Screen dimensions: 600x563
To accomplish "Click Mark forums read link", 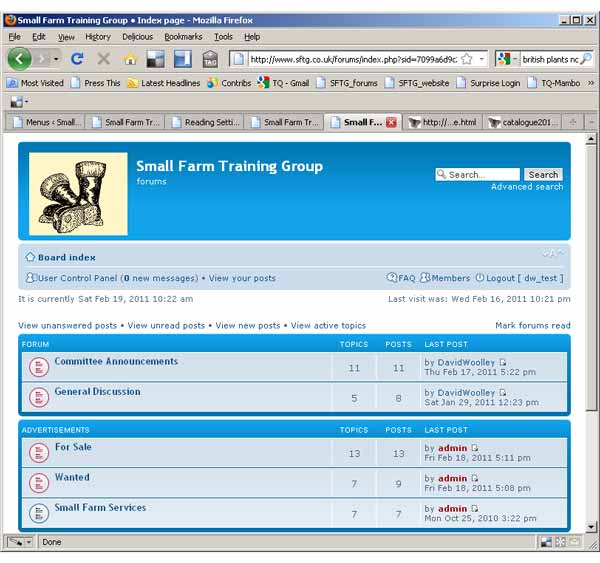I will click(x=532, y=325).
